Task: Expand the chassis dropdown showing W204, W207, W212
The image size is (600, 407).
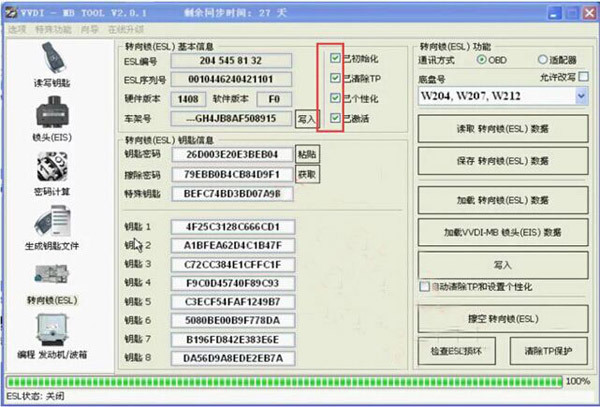Action: pyautogui.click(x=582, y=96)
